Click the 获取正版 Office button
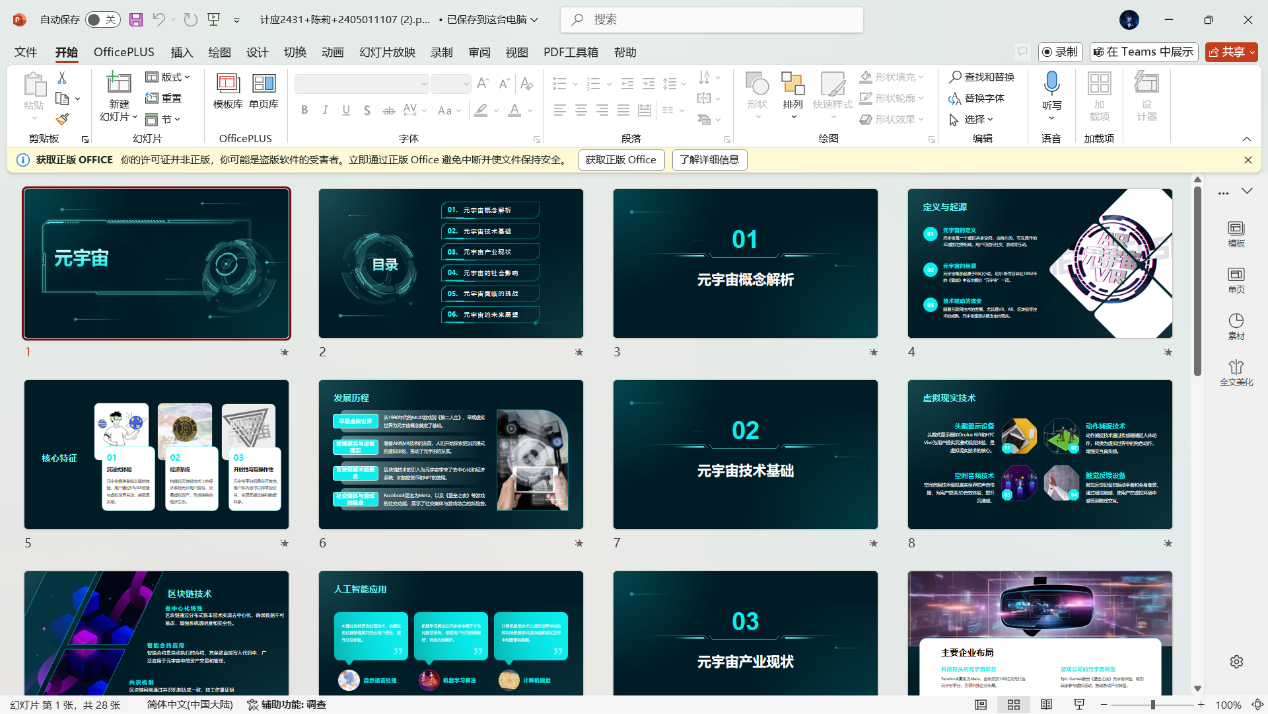1268x714 pixels. (621, 160)
